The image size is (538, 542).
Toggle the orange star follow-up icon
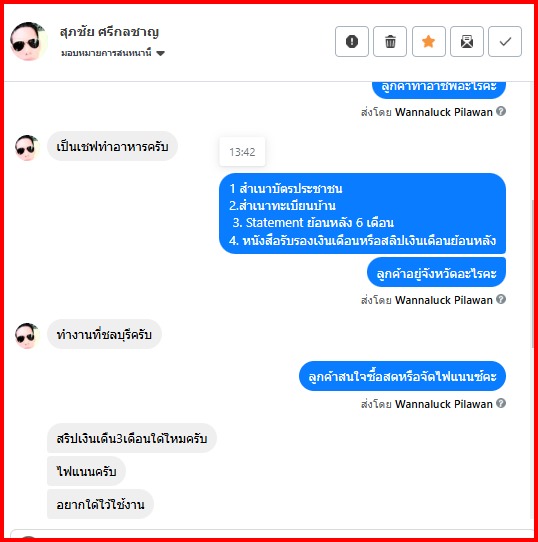[x=428, y=41]
